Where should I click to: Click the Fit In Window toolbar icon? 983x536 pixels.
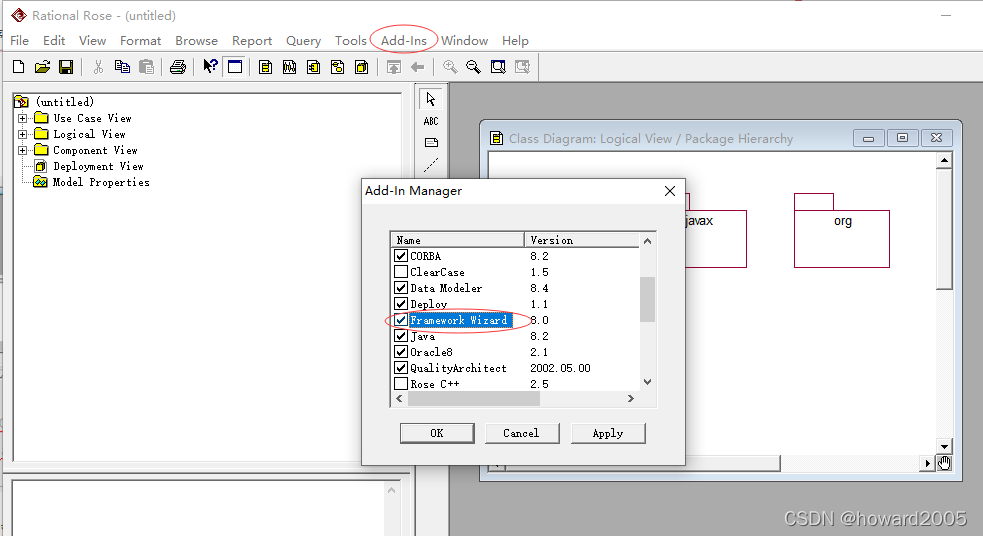498,66
